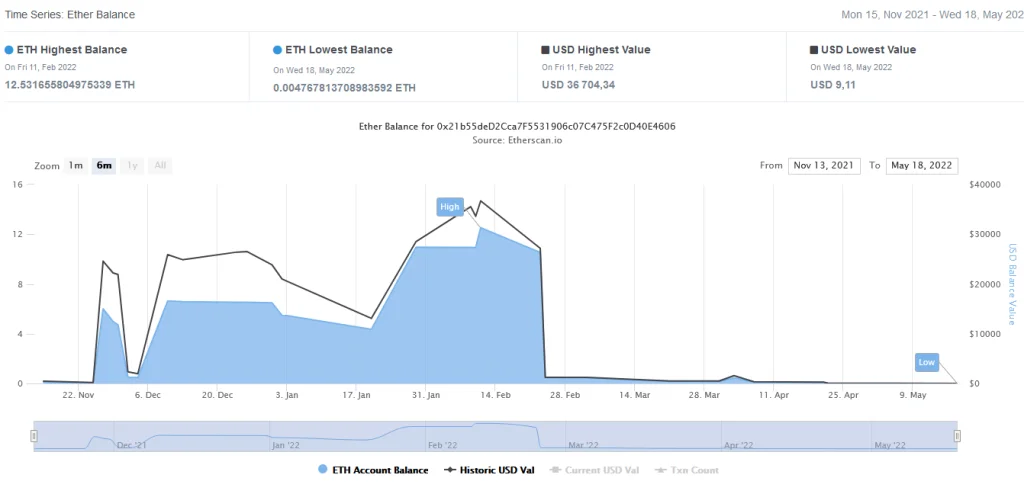Toggle Txn Count legend series
The height and width of the screenshot is (494, 1024).
pyautogui.click(x=686, y=470)
